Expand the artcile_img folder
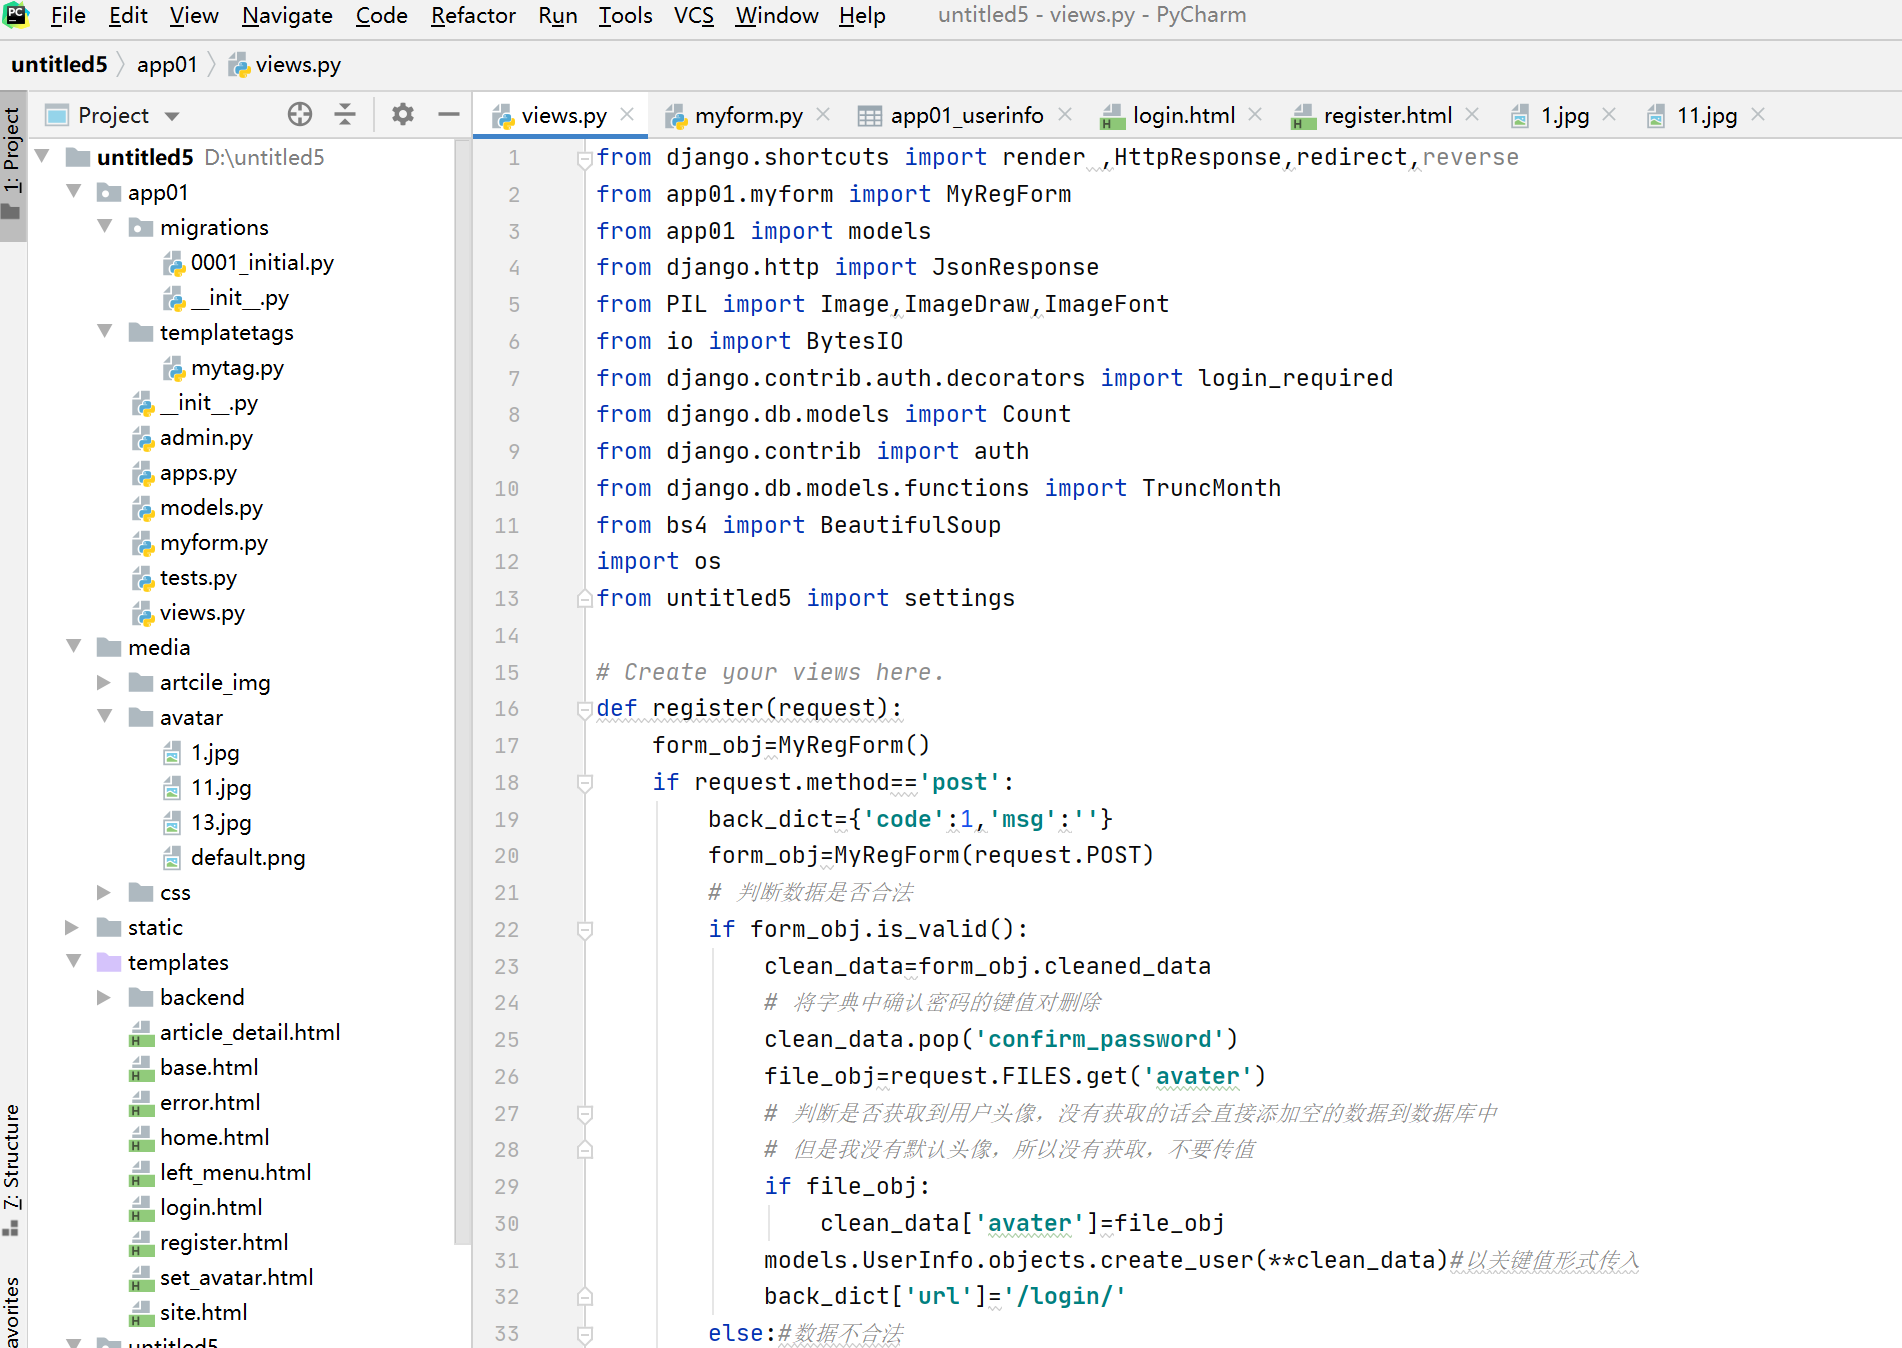The image size is (1902, 1348). (x=104, y=682)
